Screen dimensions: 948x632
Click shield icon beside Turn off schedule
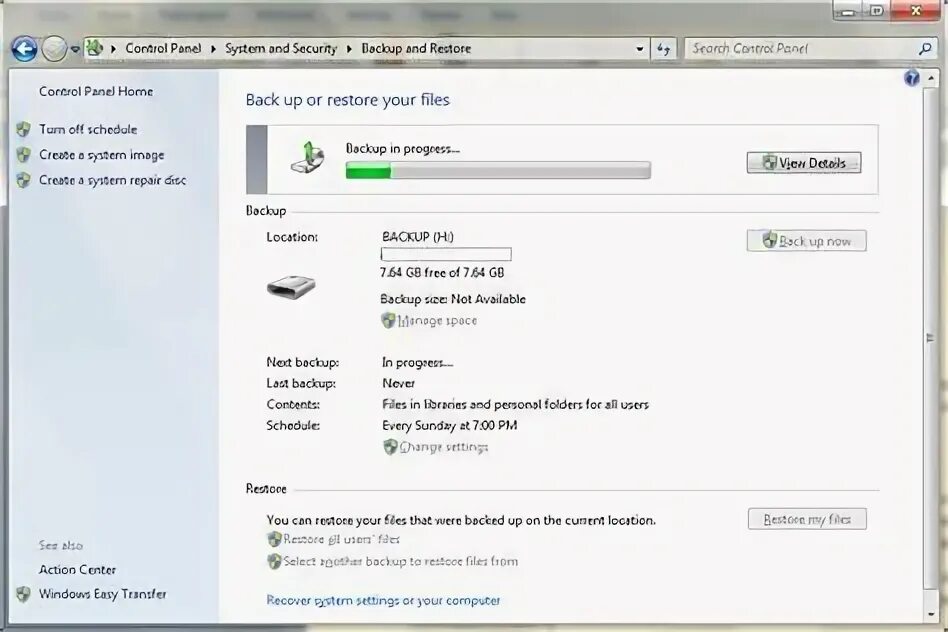(24, 129)
